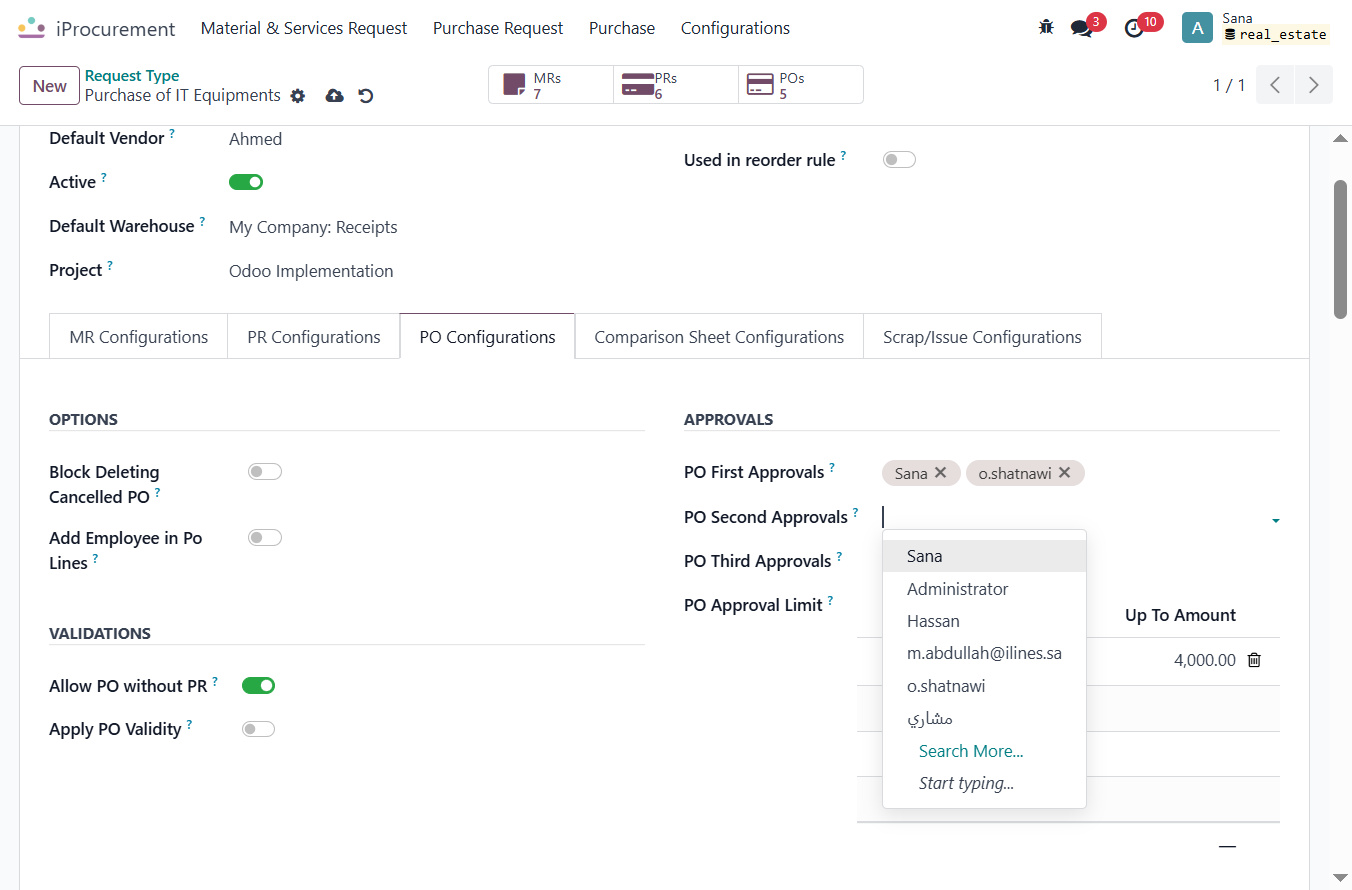Switch to PR Configurations tab
The width and height of the screenshot is (1352, 890).
pos(314,337)
